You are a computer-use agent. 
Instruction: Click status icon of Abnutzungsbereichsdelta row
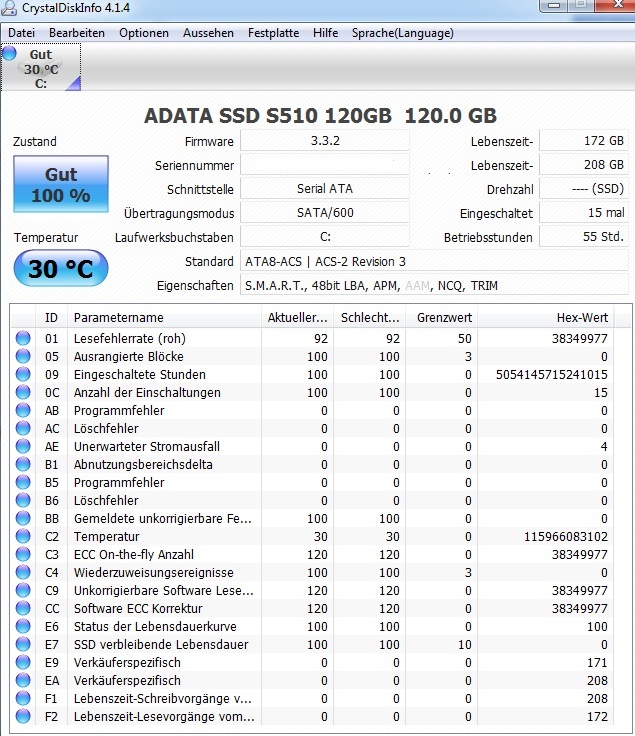[x=23, y=464]
